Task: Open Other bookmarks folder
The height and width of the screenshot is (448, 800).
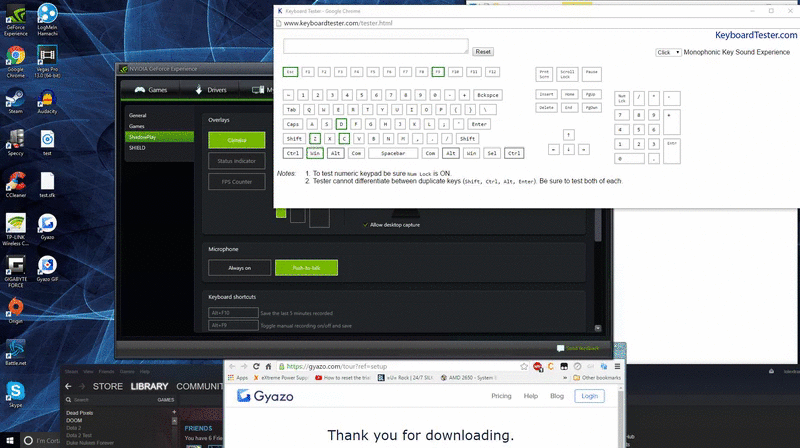Action: point(597,378)
